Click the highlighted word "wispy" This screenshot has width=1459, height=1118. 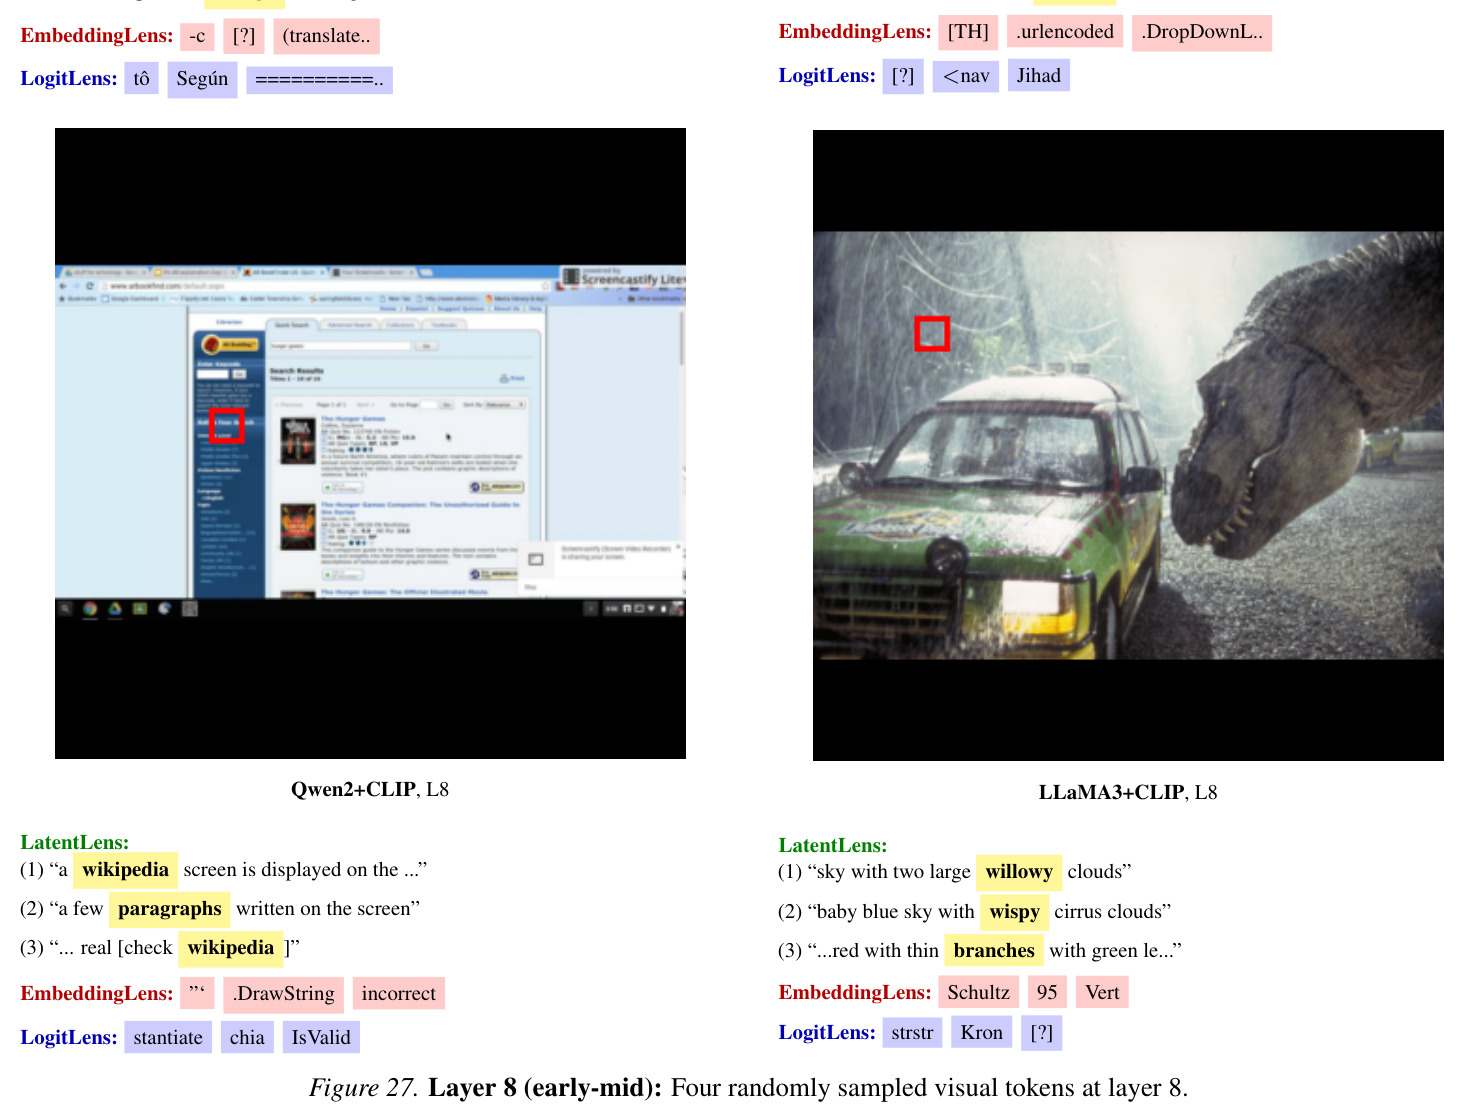(x=1015, y=912)
